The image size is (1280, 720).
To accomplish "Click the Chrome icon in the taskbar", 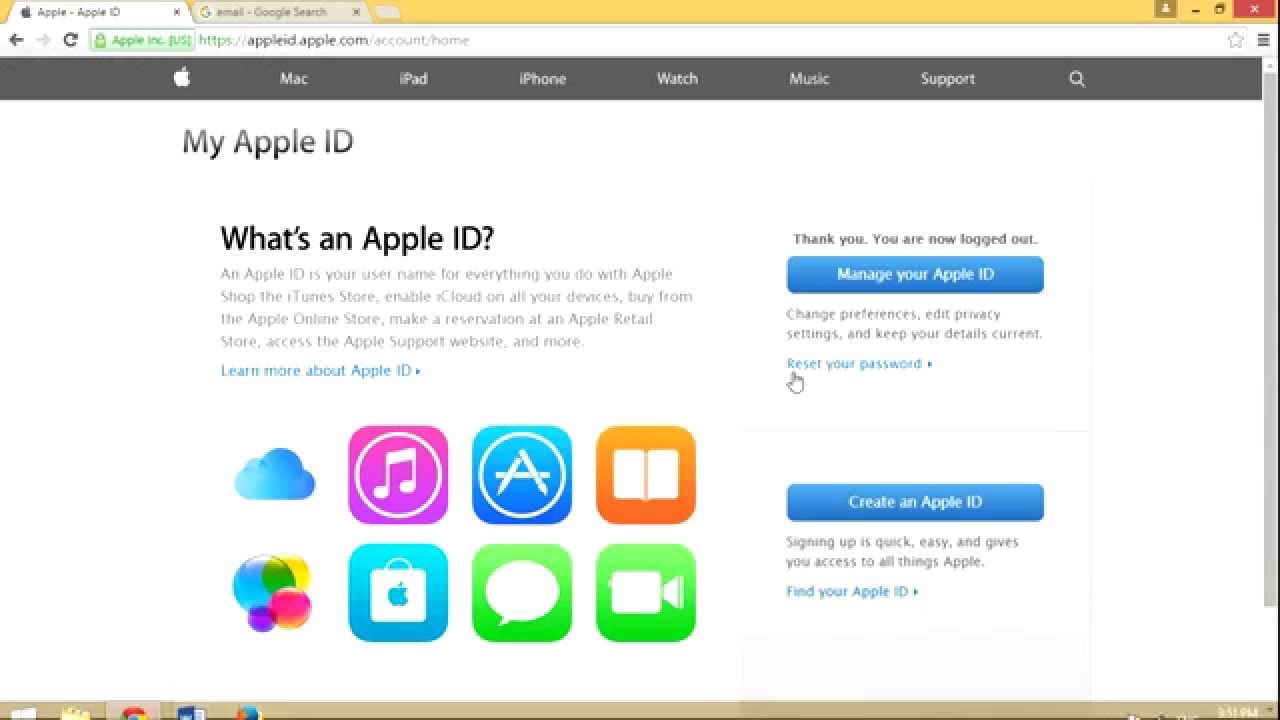I will pyautogui.click(x=133, y=714).
